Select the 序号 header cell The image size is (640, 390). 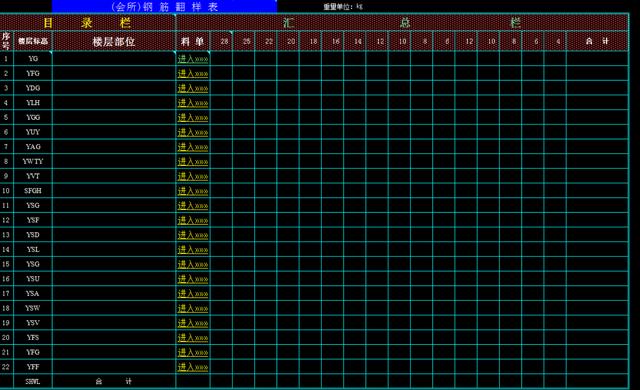6,41
